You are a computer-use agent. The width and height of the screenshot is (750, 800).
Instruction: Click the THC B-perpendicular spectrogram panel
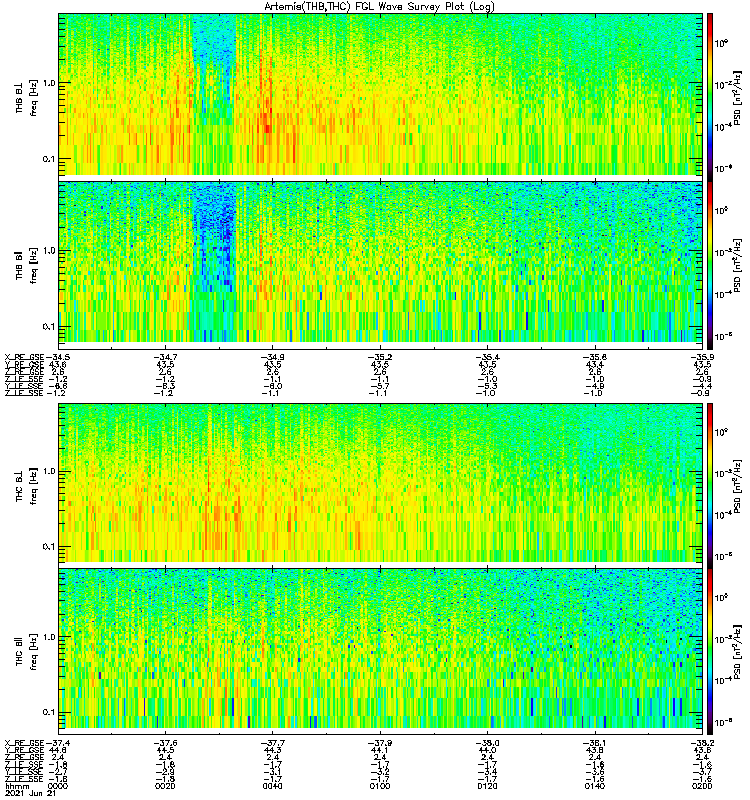[381, 483]
